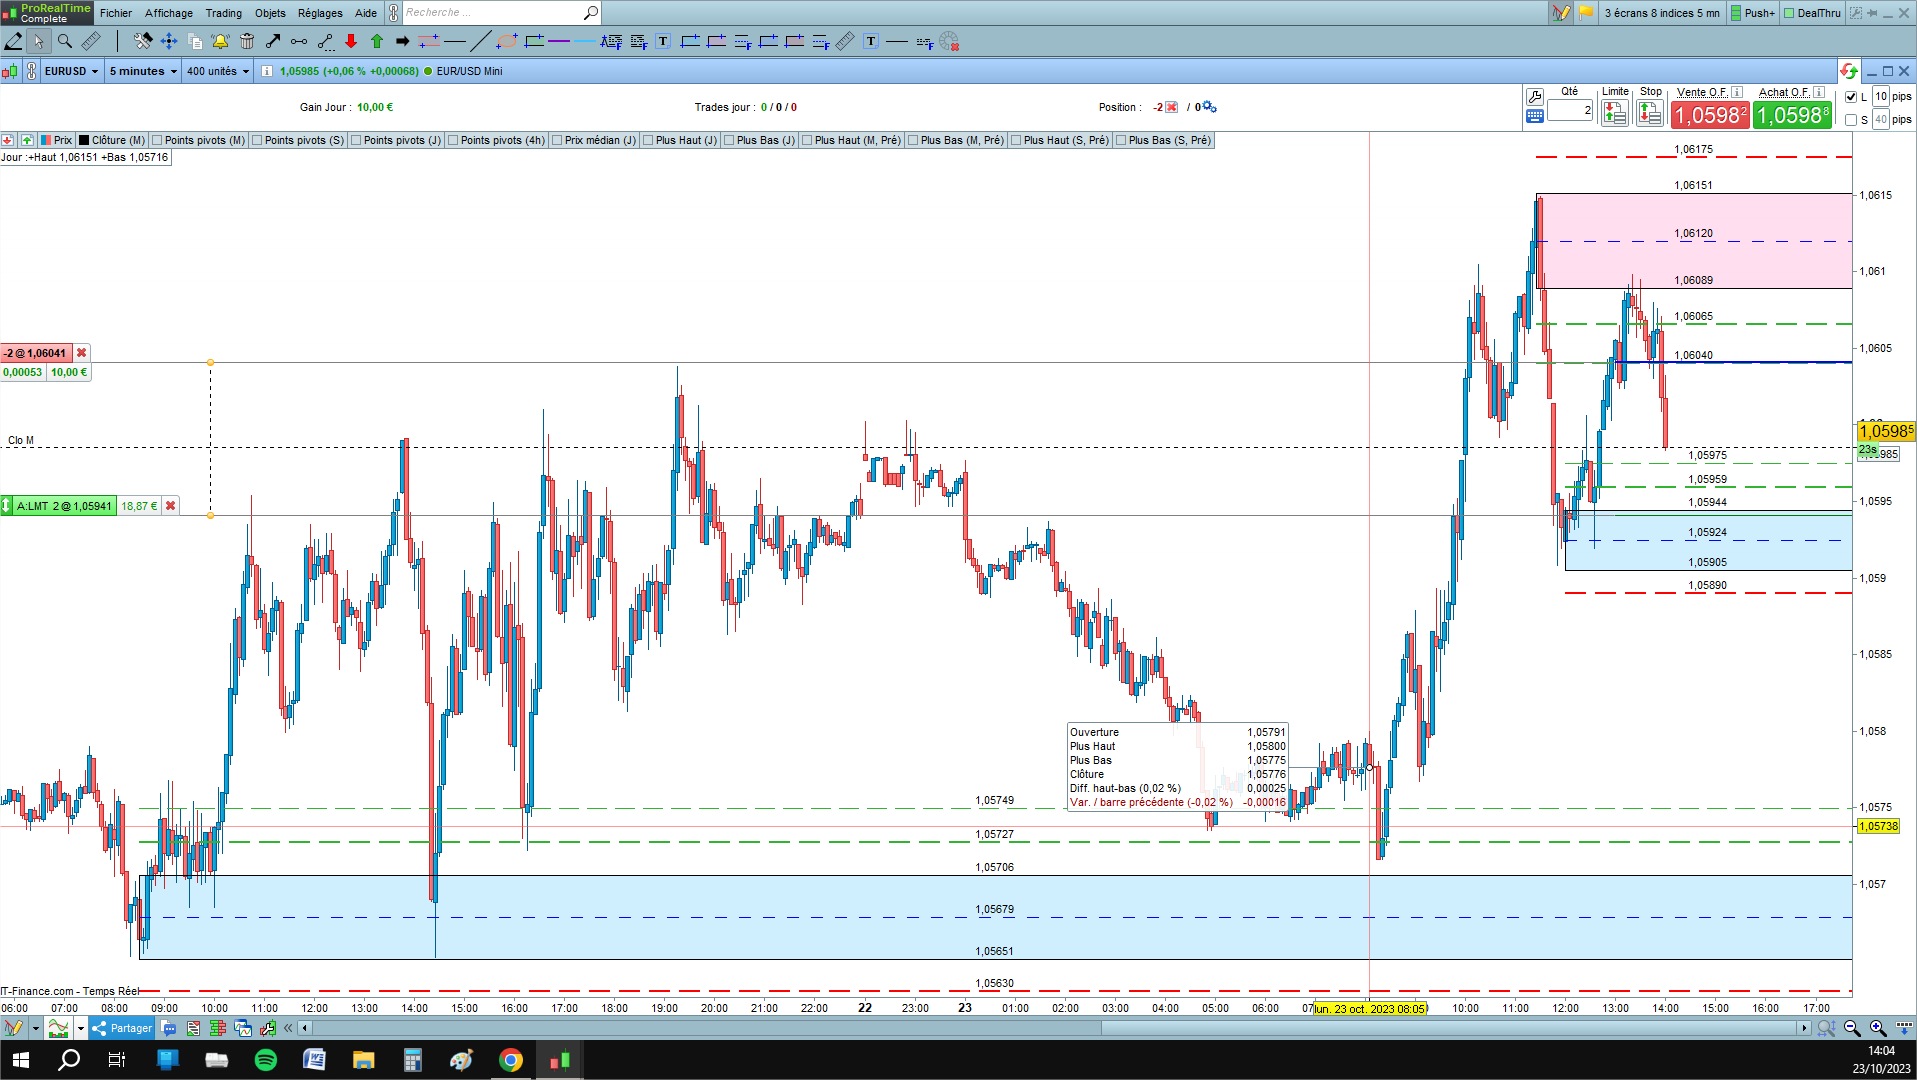Enable the S stop pips checkbox
This screenshot has height=1080, width=1917.
pyautogui.click(x=1851, y=120)
